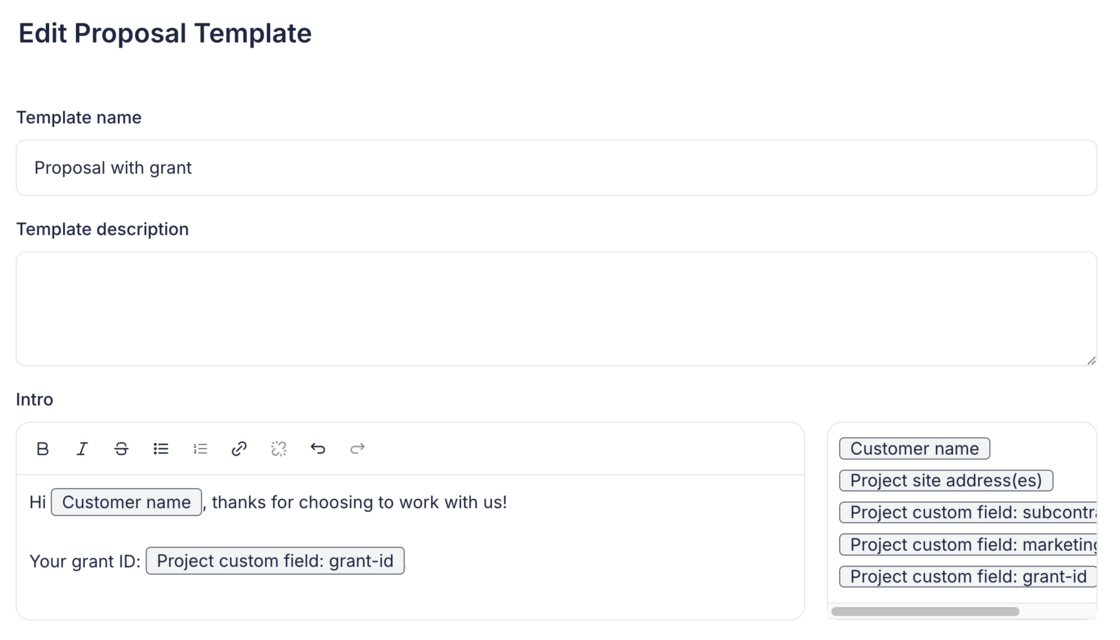1120x640 pixels.
Task: Apply italic formatting
Action: [82, 448]
